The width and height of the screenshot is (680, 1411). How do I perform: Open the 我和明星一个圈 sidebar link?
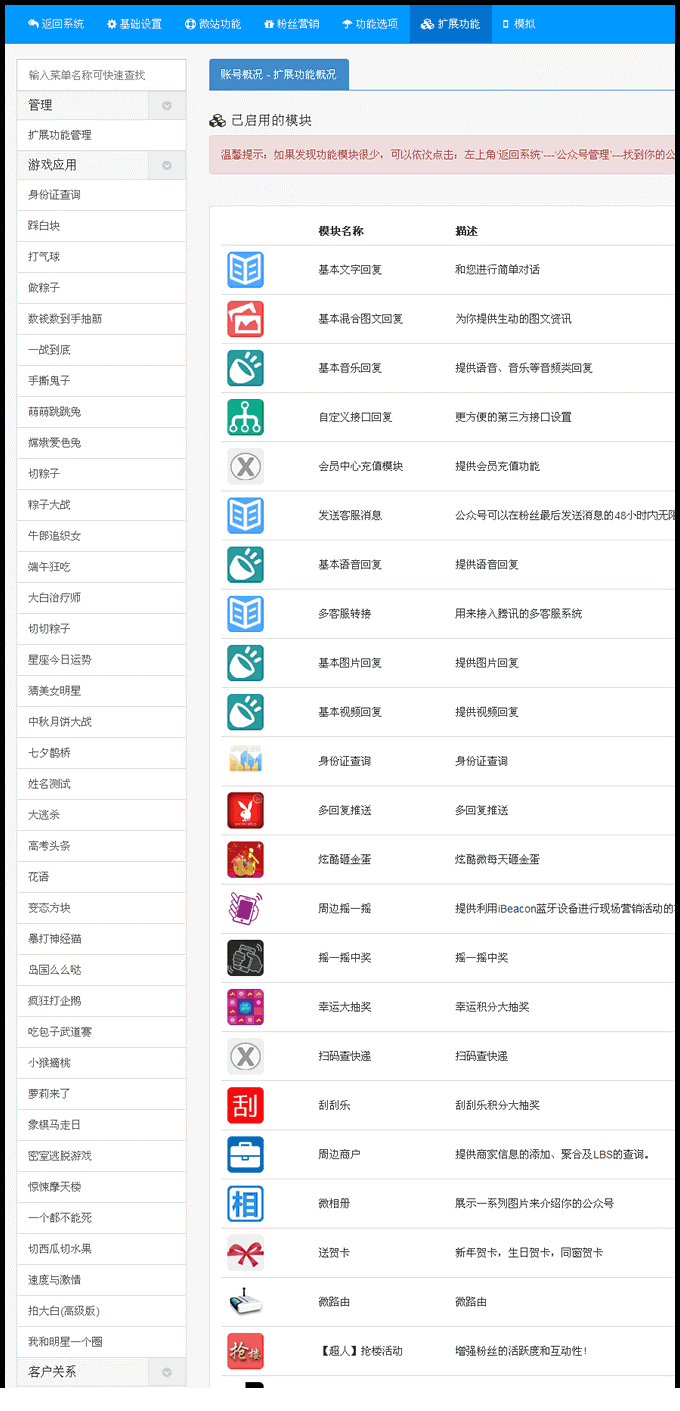point(101,1342)
